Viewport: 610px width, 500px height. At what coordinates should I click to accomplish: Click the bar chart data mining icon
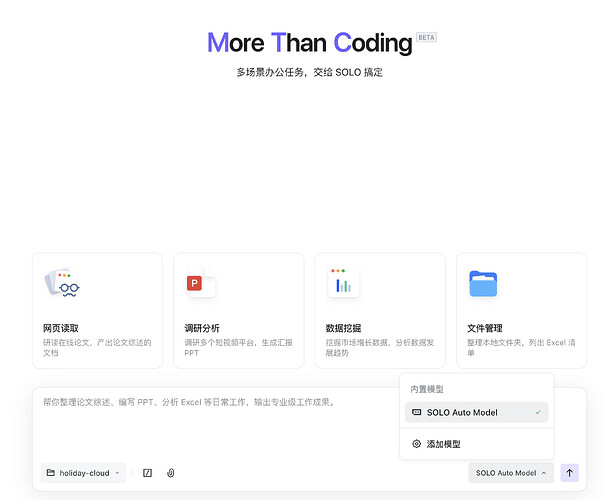point(343,282)
